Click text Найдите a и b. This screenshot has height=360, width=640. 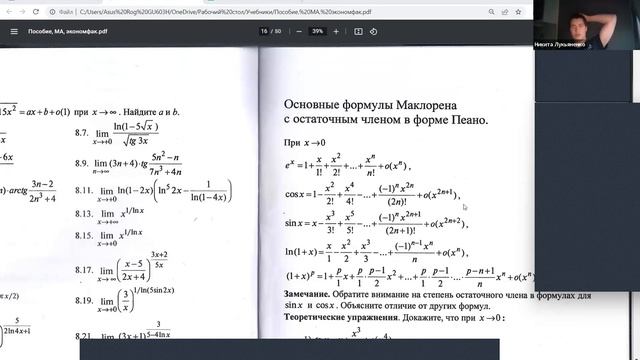(151, 112)
